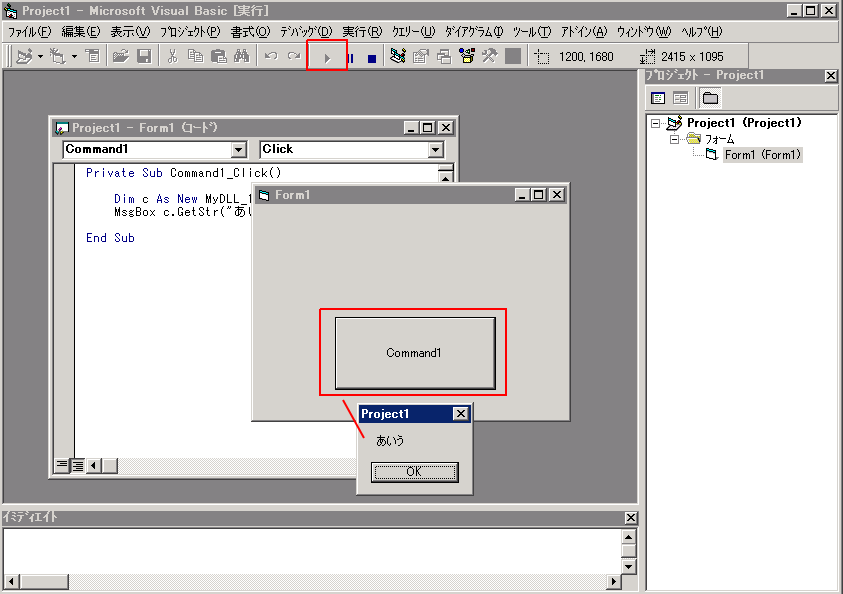The width and height of the screenshot is (843, 594).
Task: Pause execution with the Break toolbar icon
Action: click(349, 56)
